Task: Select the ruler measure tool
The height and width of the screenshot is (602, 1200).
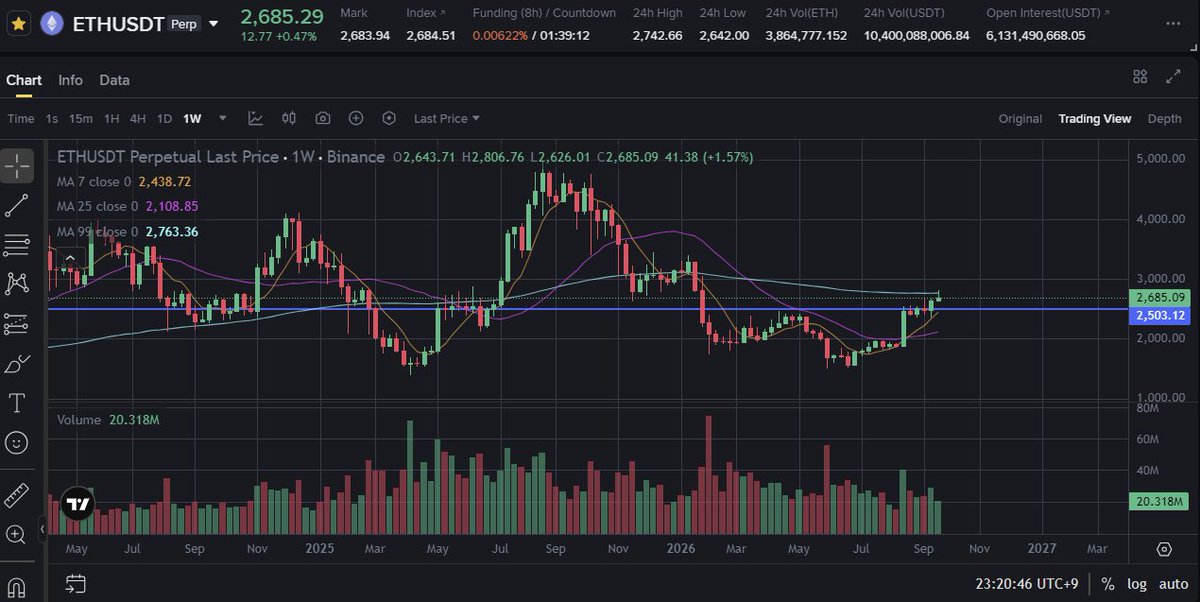Action: (17, 494)
